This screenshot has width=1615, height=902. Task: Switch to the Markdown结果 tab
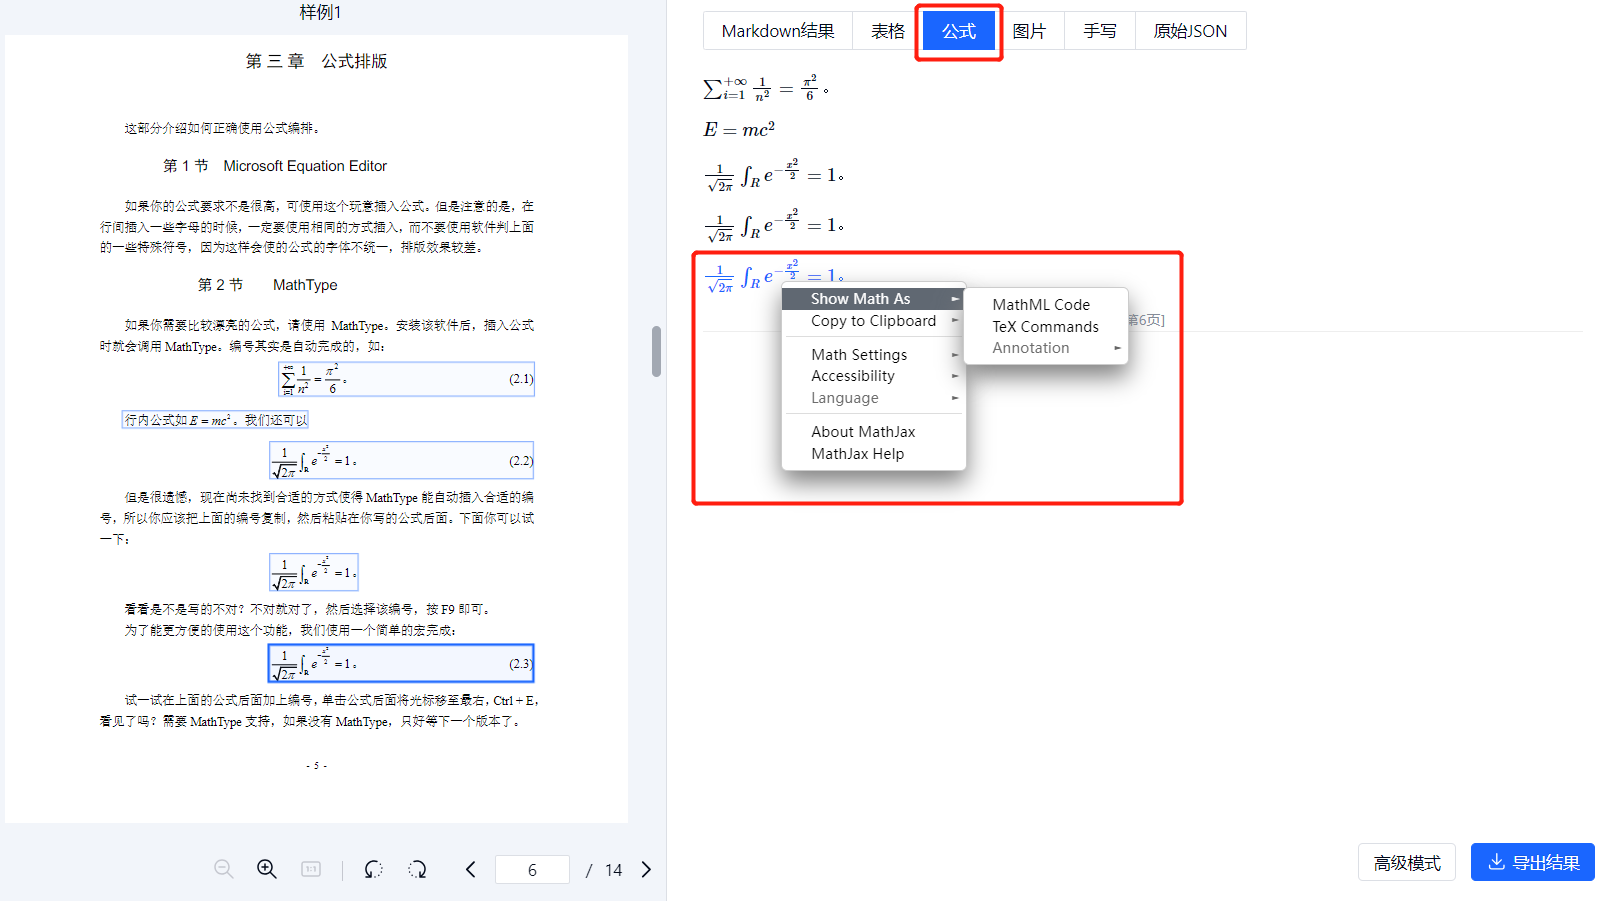tap(778, 30)
